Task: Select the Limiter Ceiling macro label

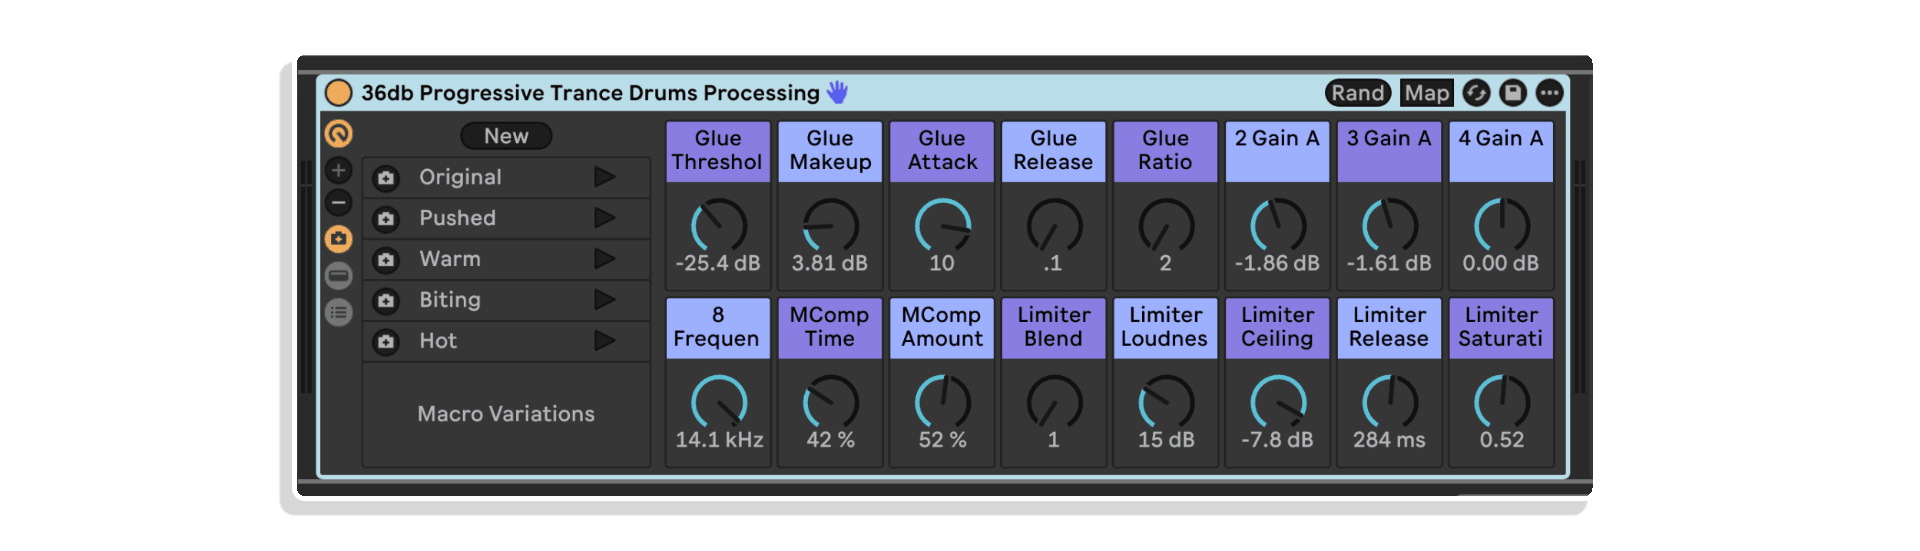Action: [1278, 327]
